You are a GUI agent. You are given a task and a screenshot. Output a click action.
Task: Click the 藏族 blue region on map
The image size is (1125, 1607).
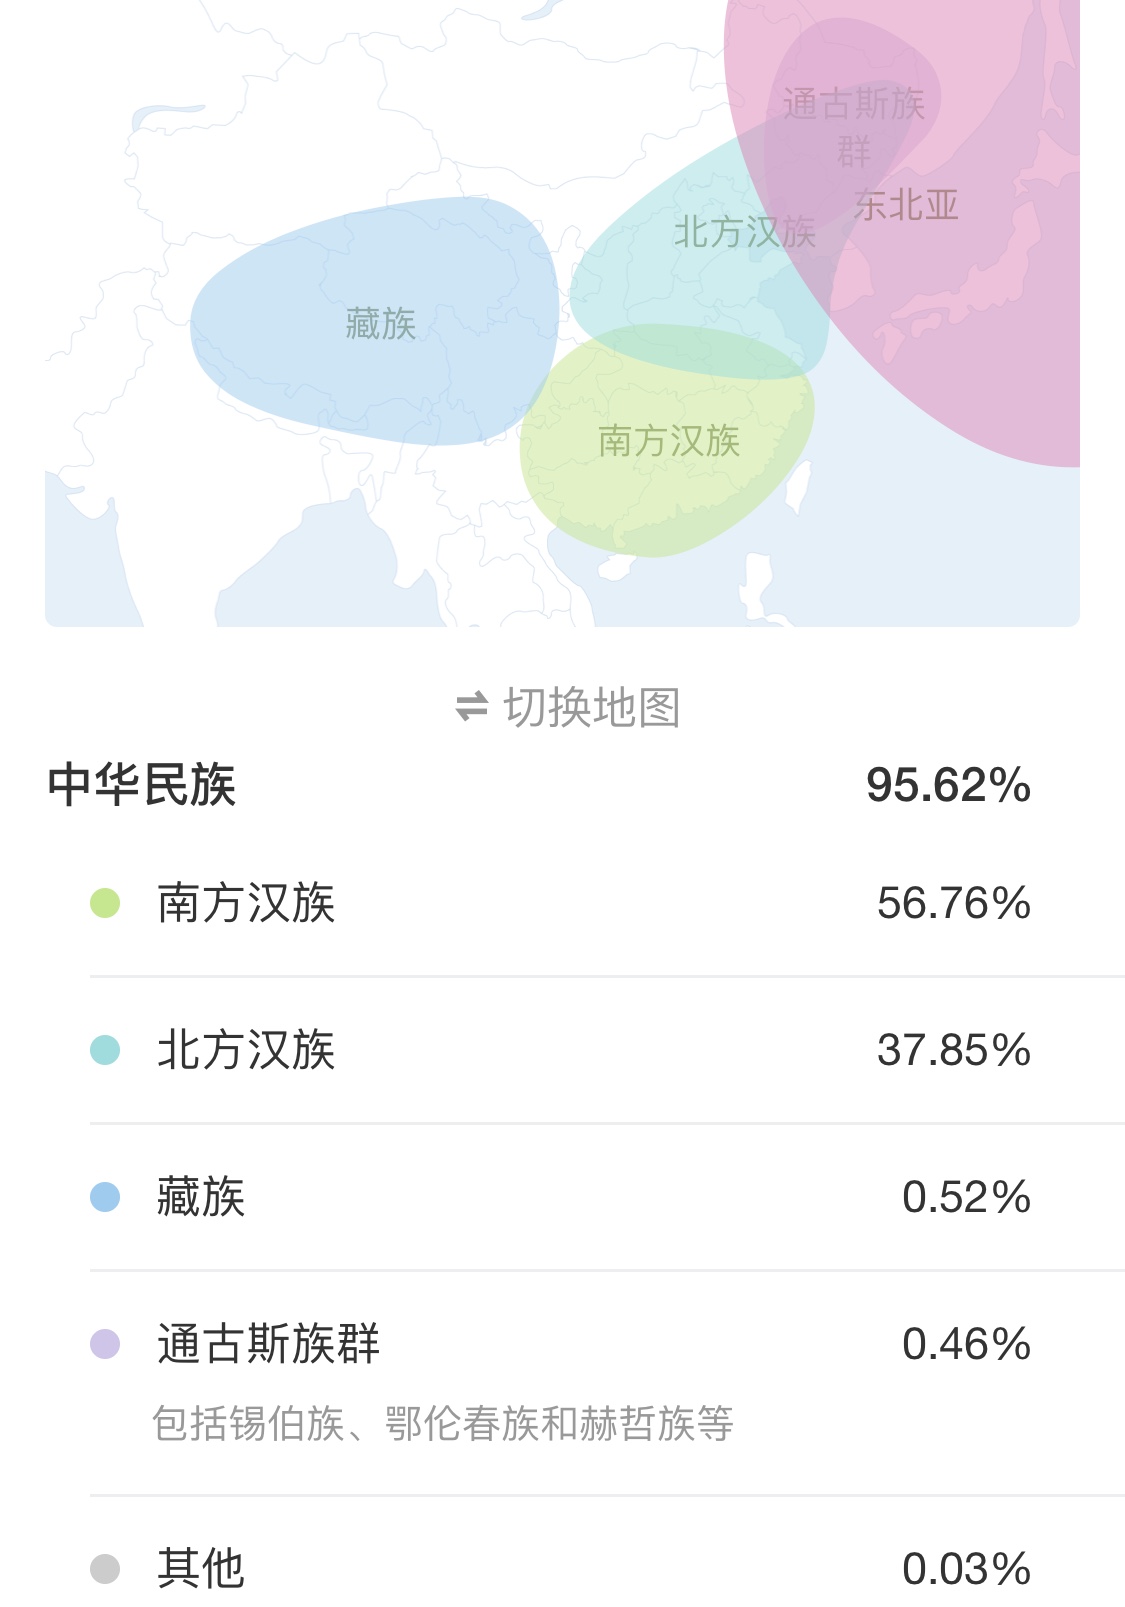pos(380,323)
